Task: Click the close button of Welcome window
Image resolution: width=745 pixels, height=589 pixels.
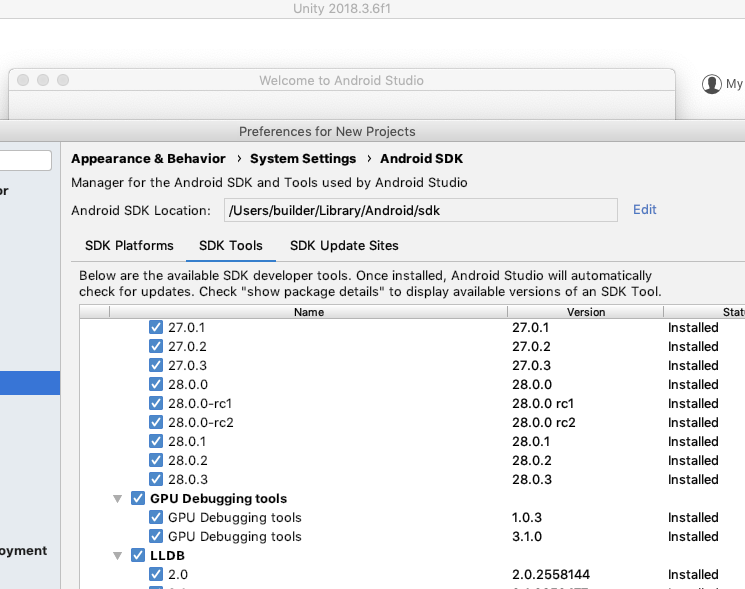Action: (x=23, y=80)
